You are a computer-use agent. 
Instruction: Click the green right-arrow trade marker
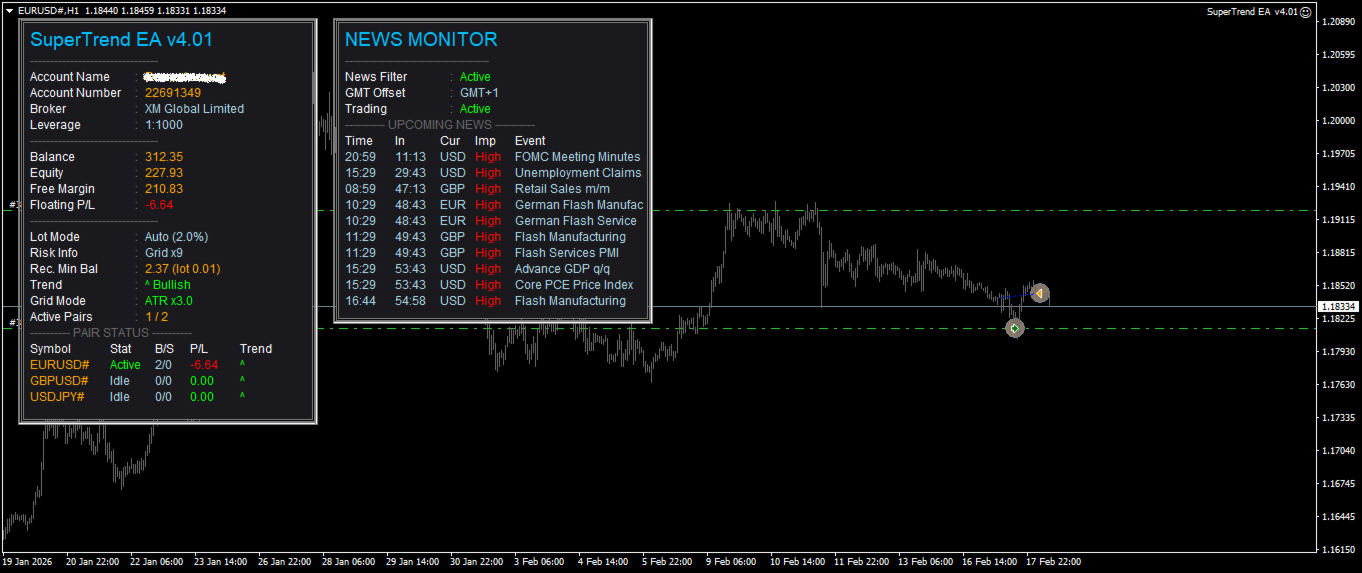tap(1014, 327)
